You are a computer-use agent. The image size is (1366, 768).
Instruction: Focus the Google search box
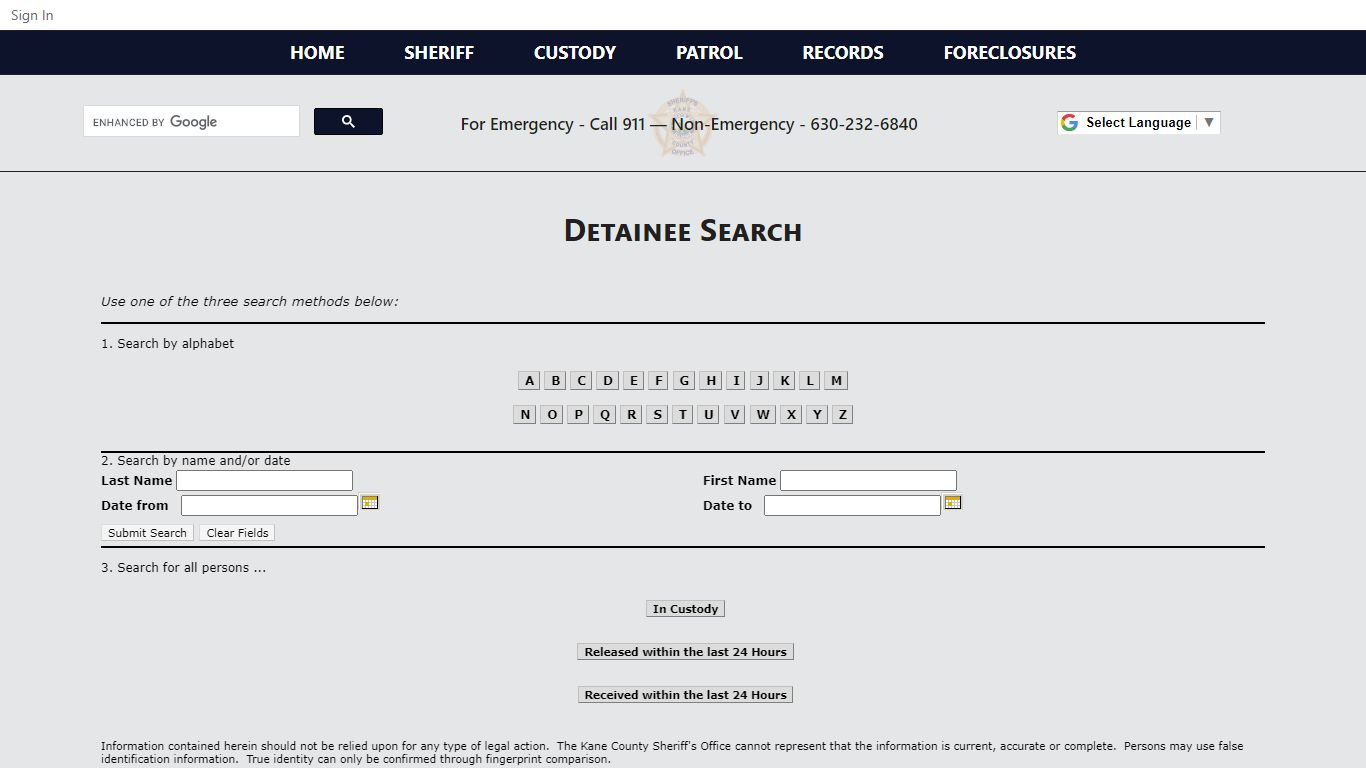tap(192, 122)
